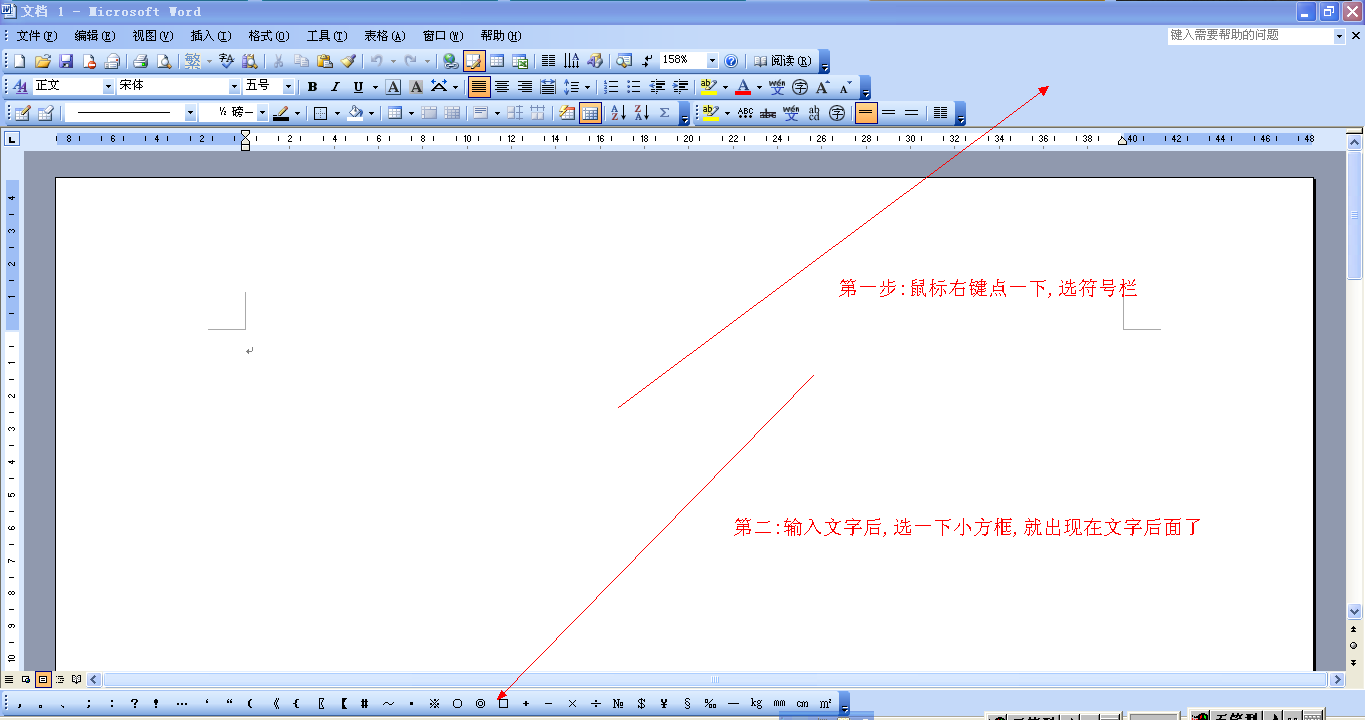Click the Numbered list icon
Screen dimensions: 1365x720
click(x=611, y=87)
